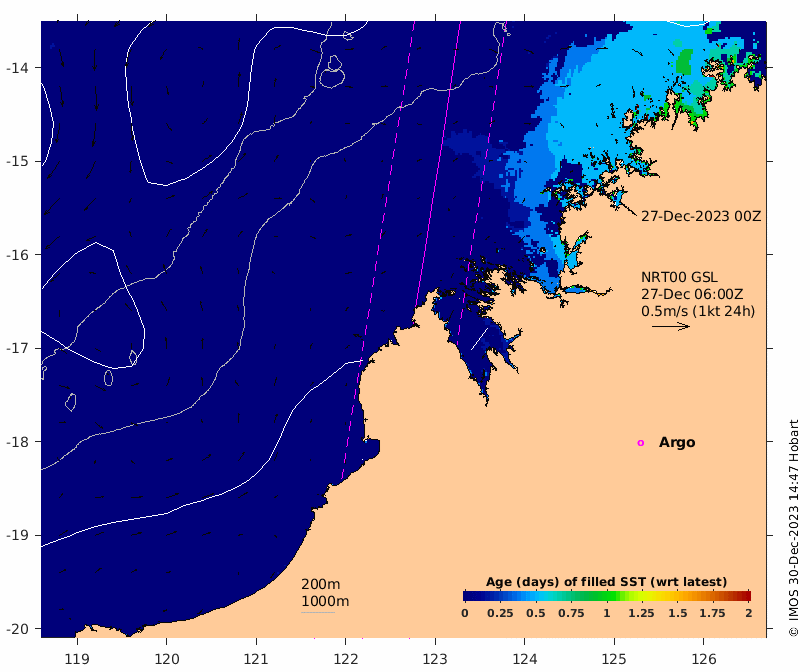Click latitude axis label -19
Viewport: 810px width, 672px height.
tap(17, 535)
